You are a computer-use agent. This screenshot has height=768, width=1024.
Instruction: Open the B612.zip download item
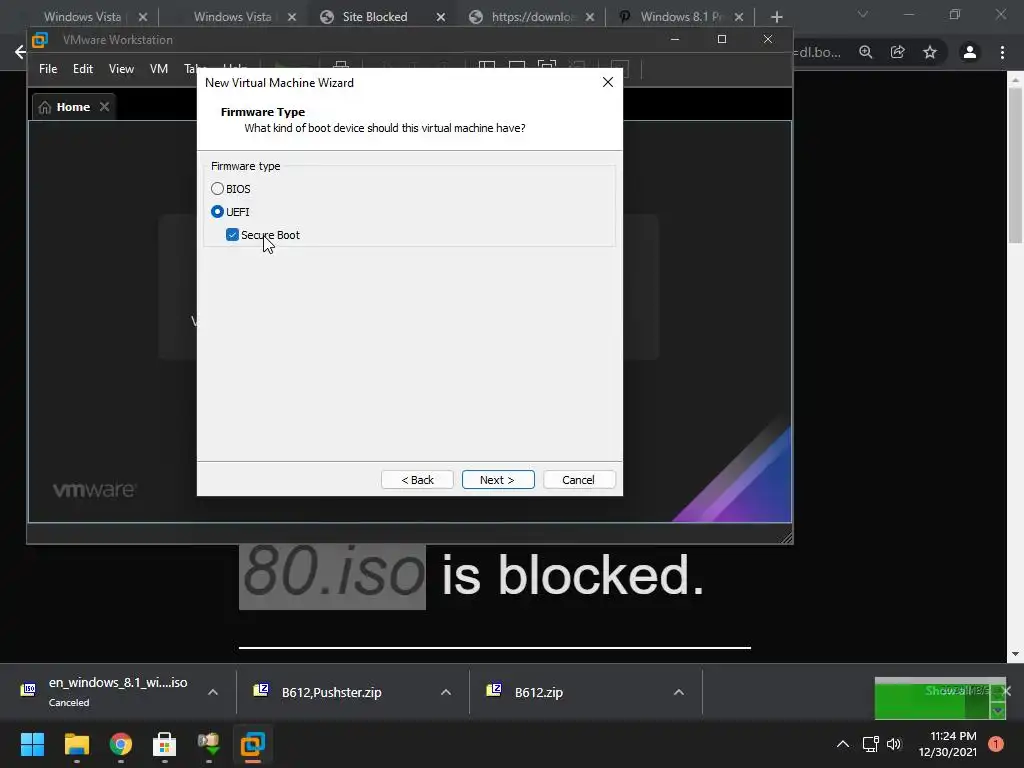(x=539, y=692)
